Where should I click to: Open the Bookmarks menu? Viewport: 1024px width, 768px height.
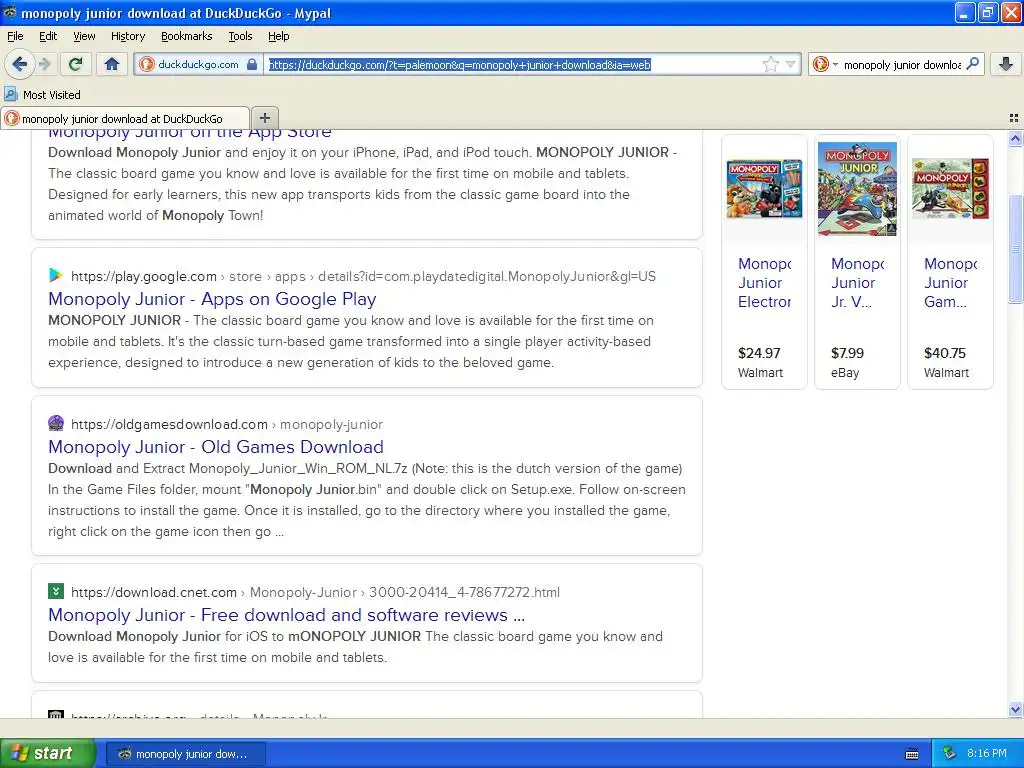pos(187,36)
